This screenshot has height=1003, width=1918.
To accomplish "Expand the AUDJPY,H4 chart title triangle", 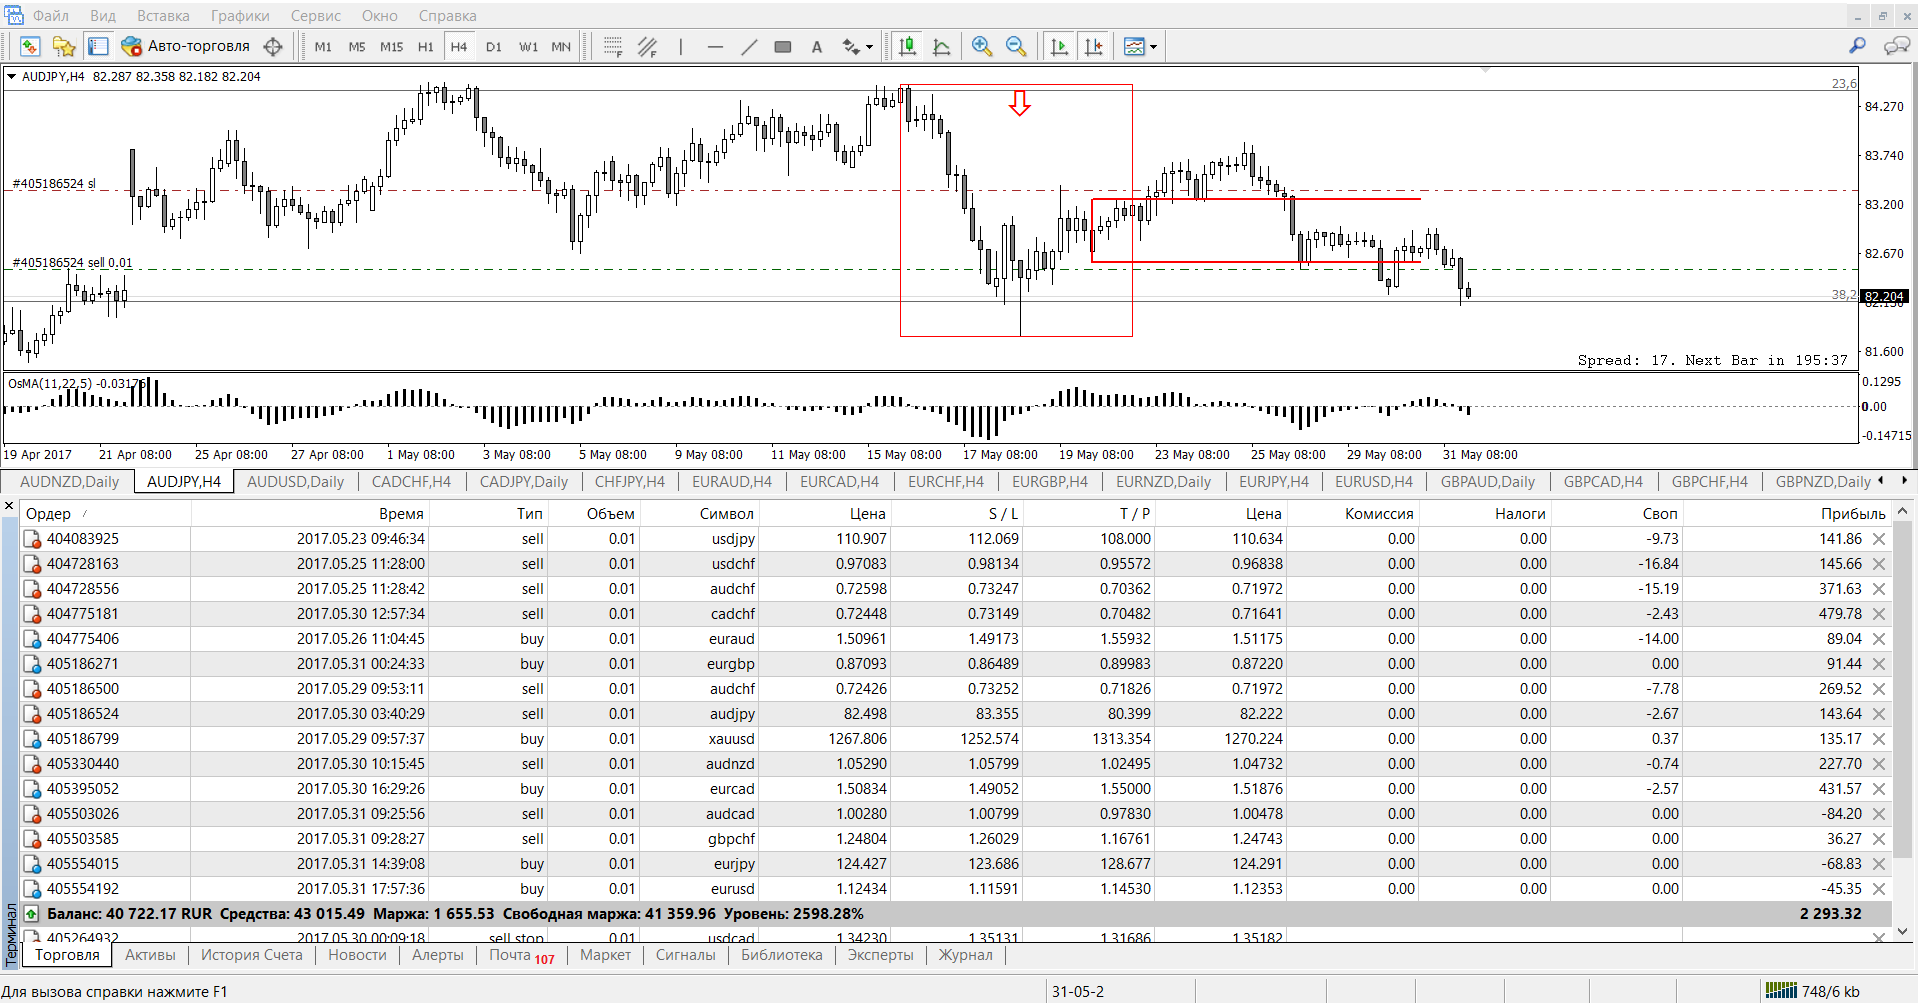I will (11, 76).
